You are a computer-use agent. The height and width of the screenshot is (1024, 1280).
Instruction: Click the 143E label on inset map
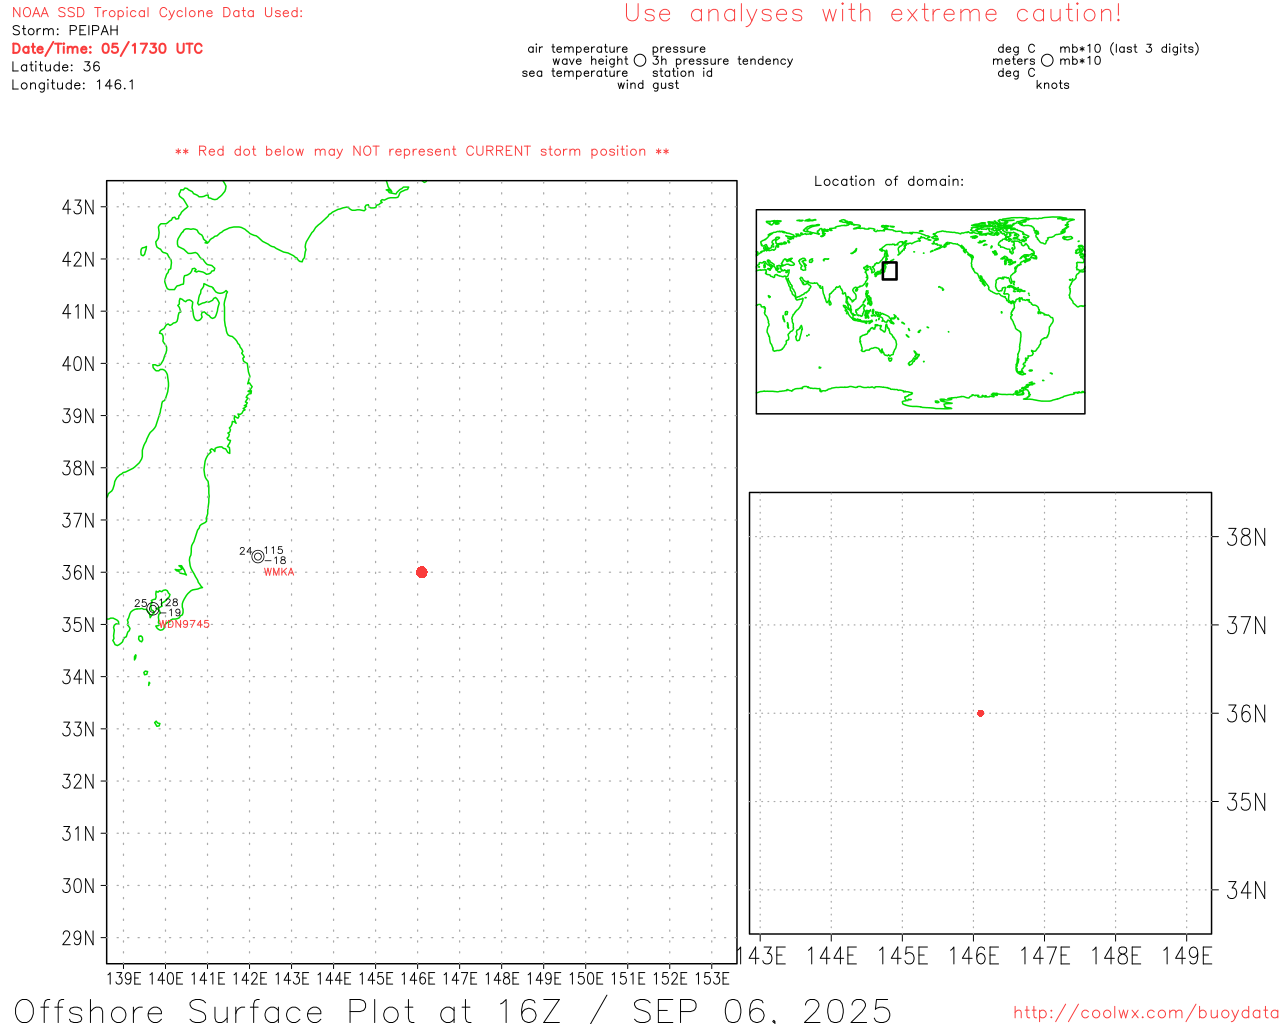tap(762, 956)
